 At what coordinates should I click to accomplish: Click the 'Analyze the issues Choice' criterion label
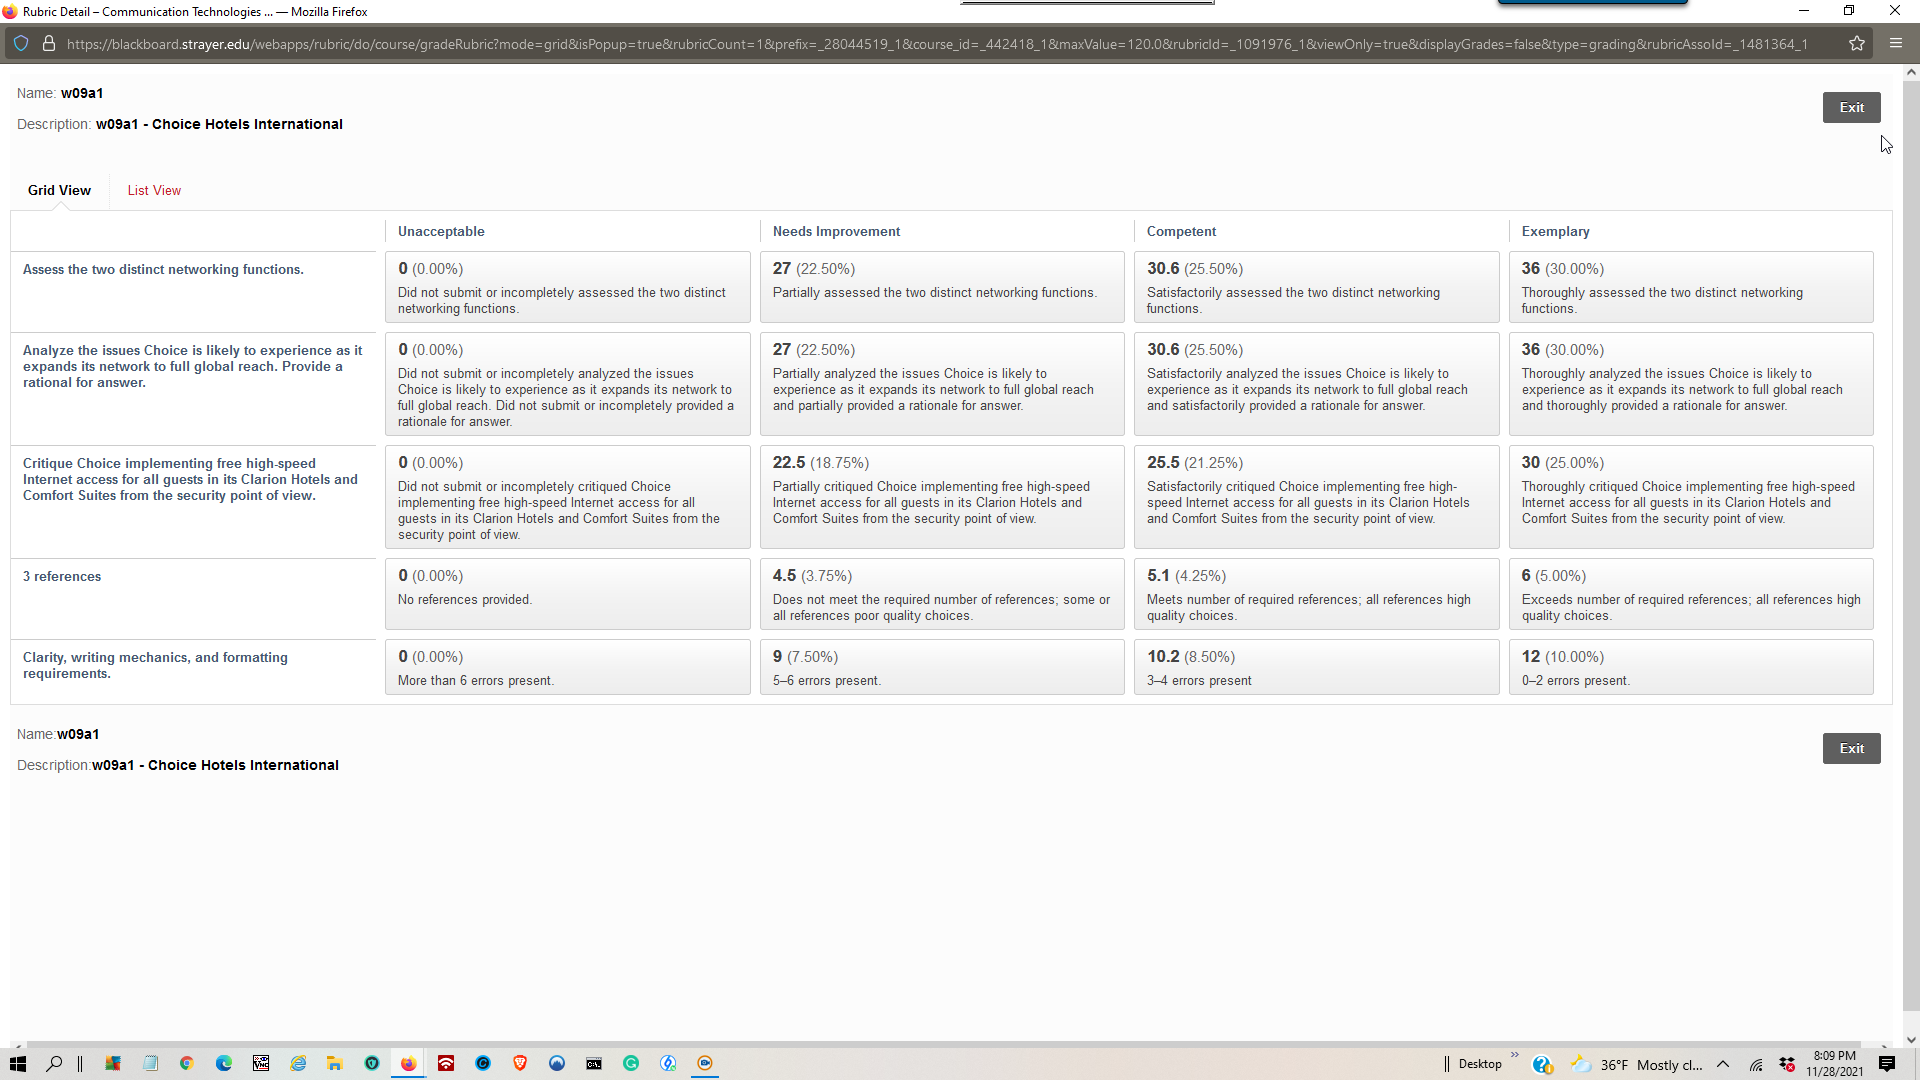[x=192, y=366]
